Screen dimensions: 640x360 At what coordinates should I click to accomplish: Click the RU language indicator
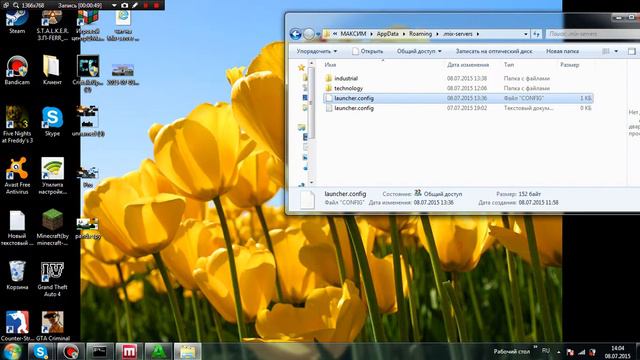click(546, 351)
